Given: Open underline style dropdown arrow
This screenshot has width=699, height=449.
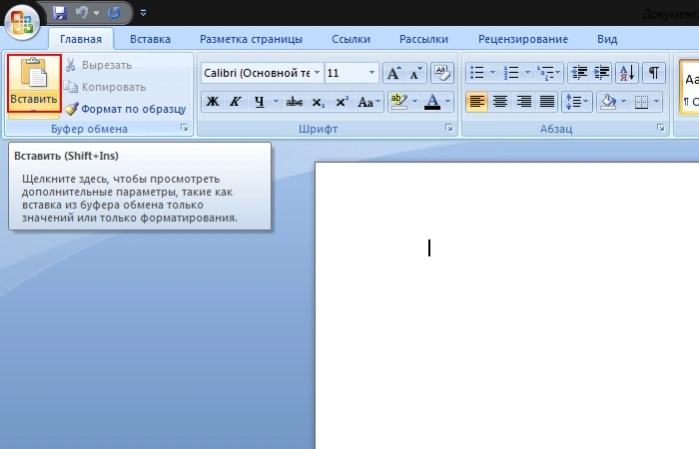Looking at the screenshot, I should click(x=275, y=102).
